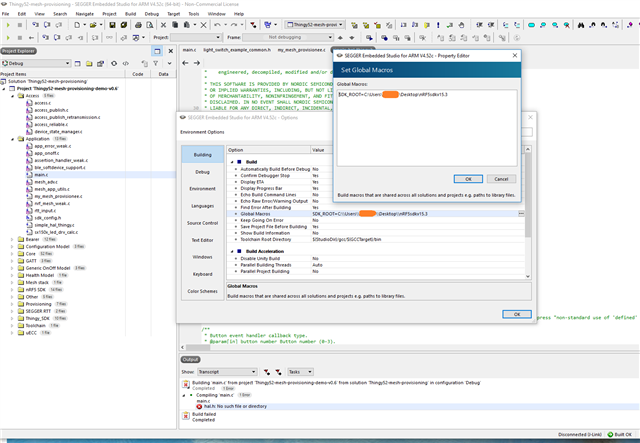
Task: Click the Open File folder icon in toolbar
Action: [x=93, y=25]
